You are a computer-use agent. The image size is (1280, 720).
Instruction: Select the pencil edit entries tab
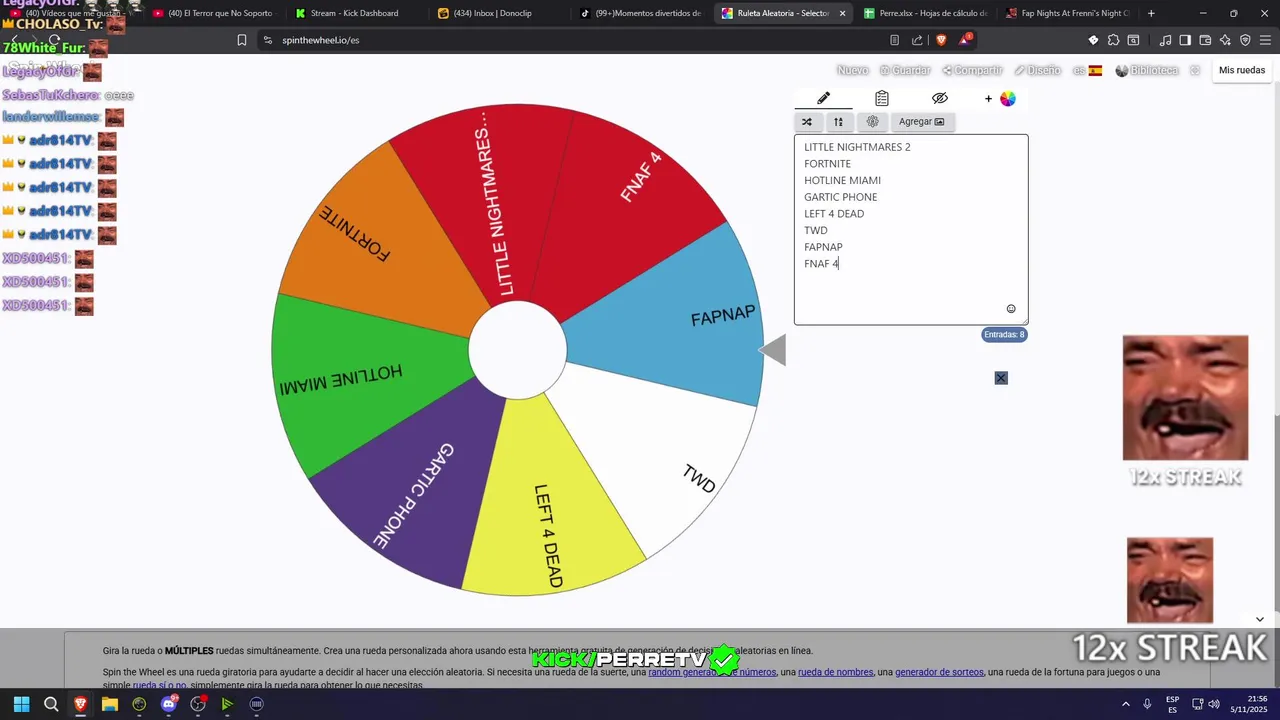823,98
